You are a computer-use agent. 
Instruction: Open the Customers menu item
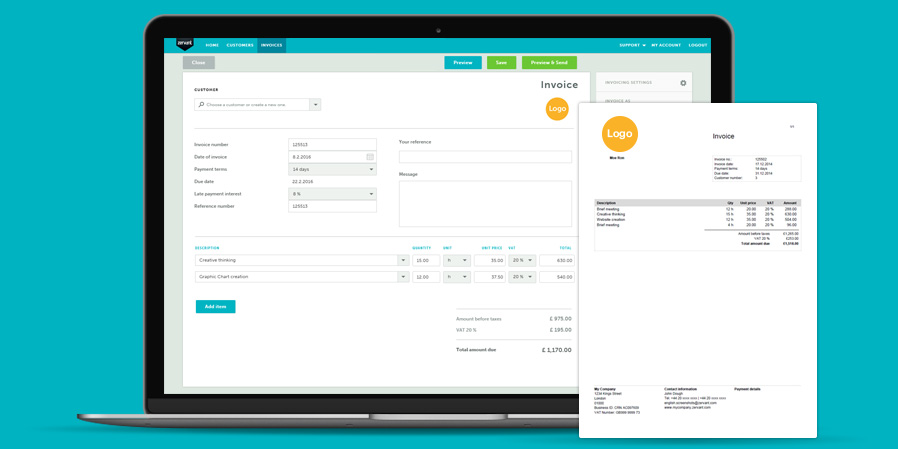point(240,45)
